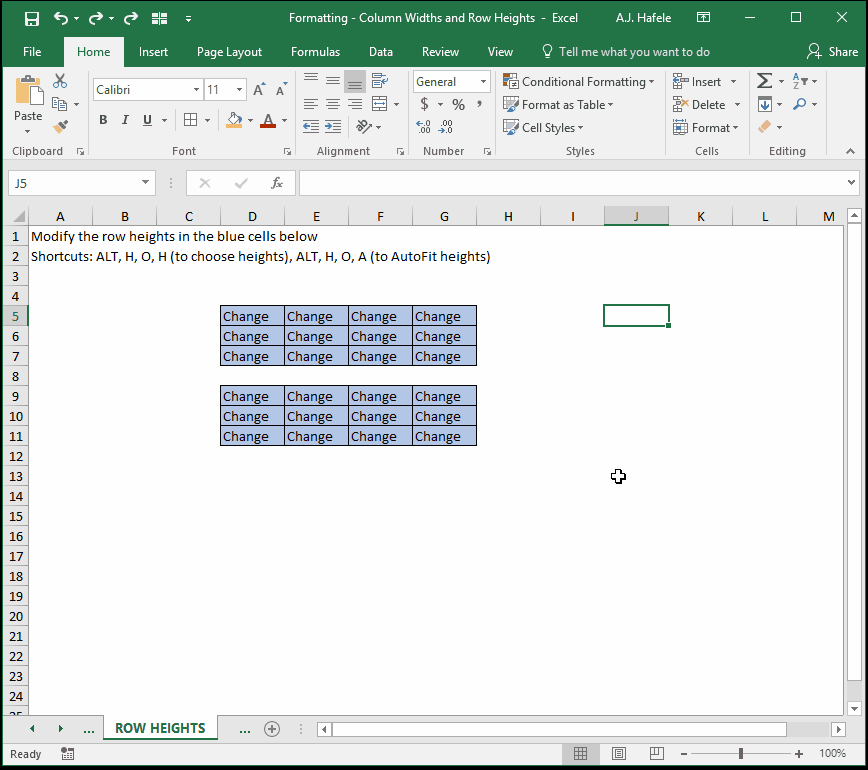Click the Clear eraser icon
Image resolution: width=868 pixels, height=770 pixels.
click(x=764, y=127)
